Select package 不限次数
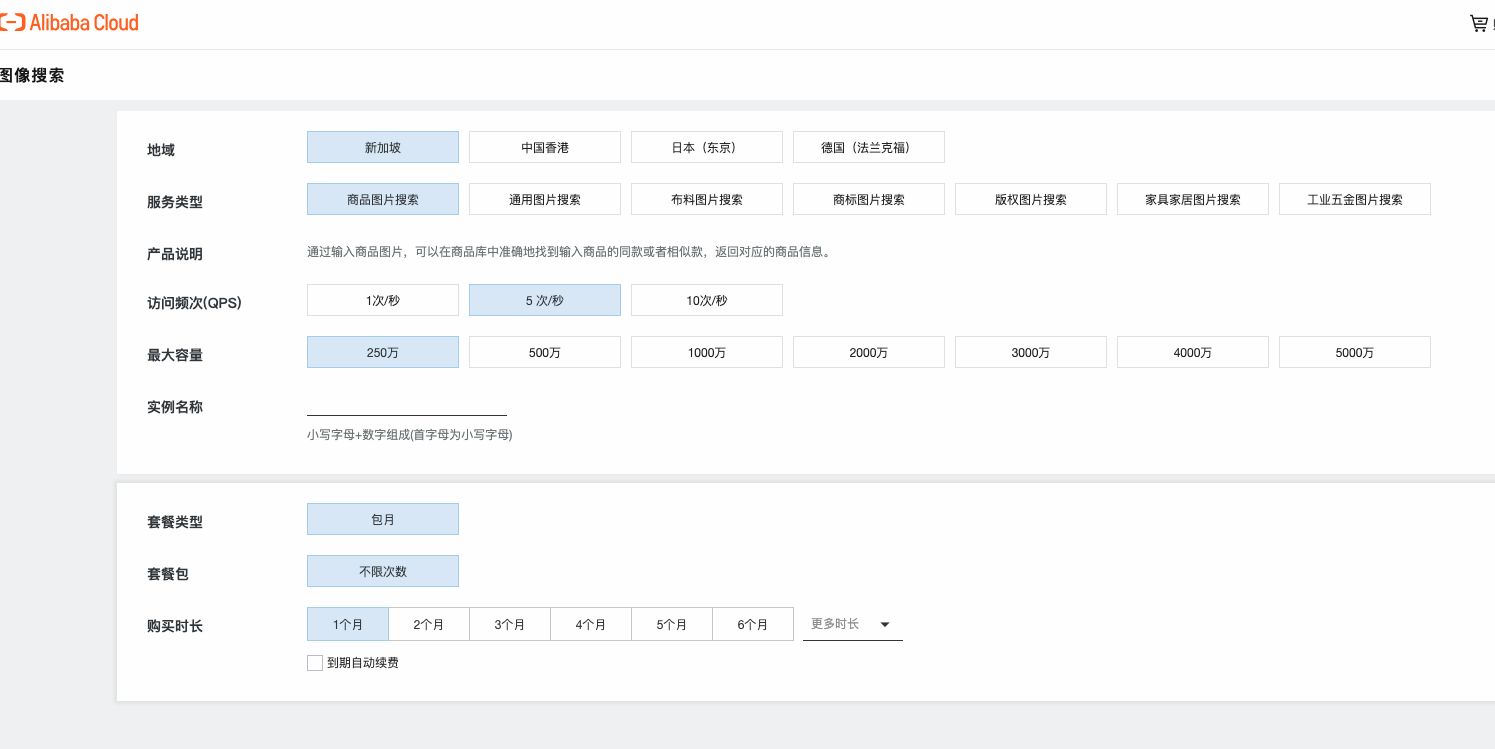 (383, 571)
